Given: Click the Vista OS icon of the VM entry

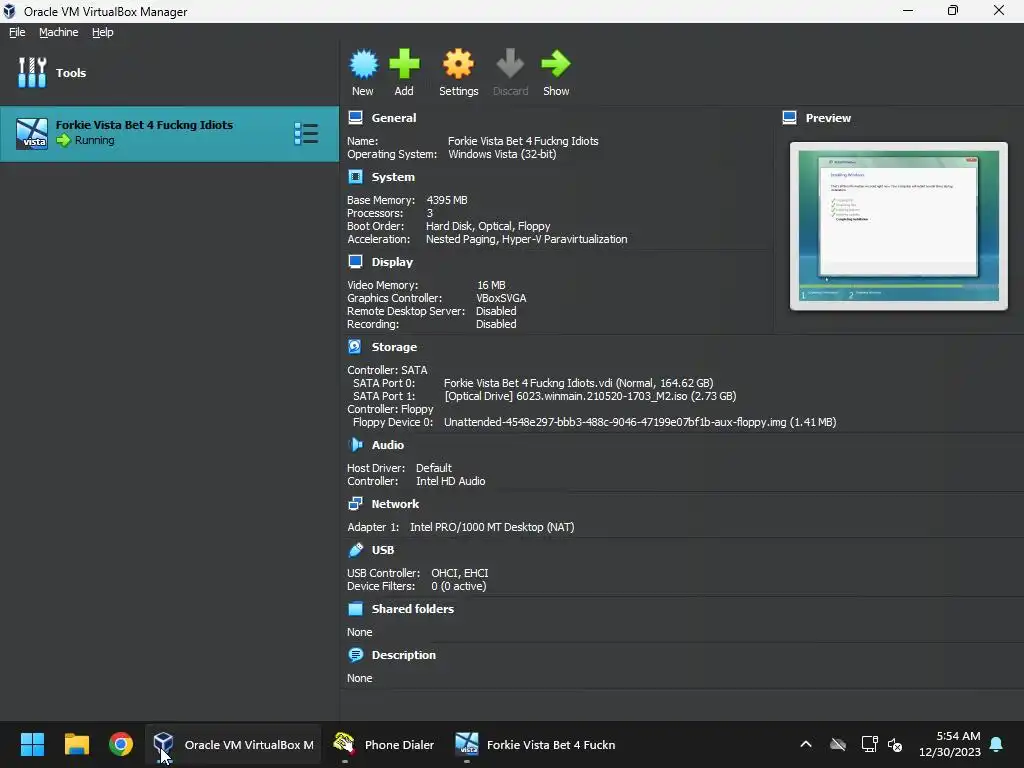Looking at the screenshot, I should (32, 134).
